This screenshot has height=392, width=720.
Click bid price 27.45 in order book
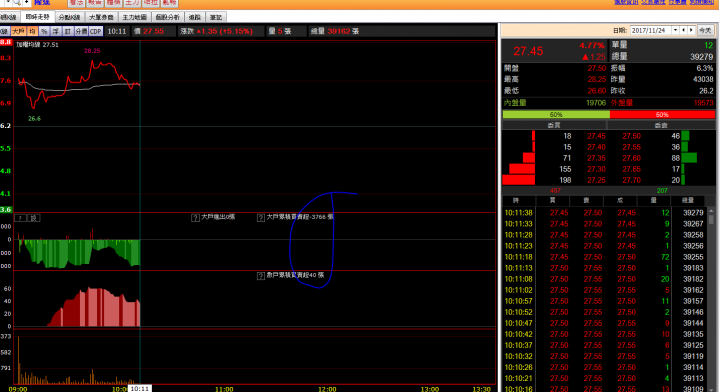[596, 136]
